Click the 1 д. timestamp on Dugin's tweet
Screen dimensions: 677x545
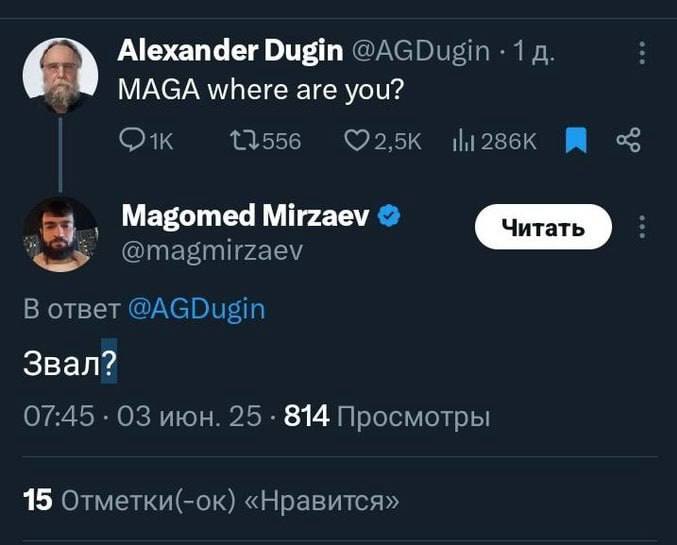535,49
